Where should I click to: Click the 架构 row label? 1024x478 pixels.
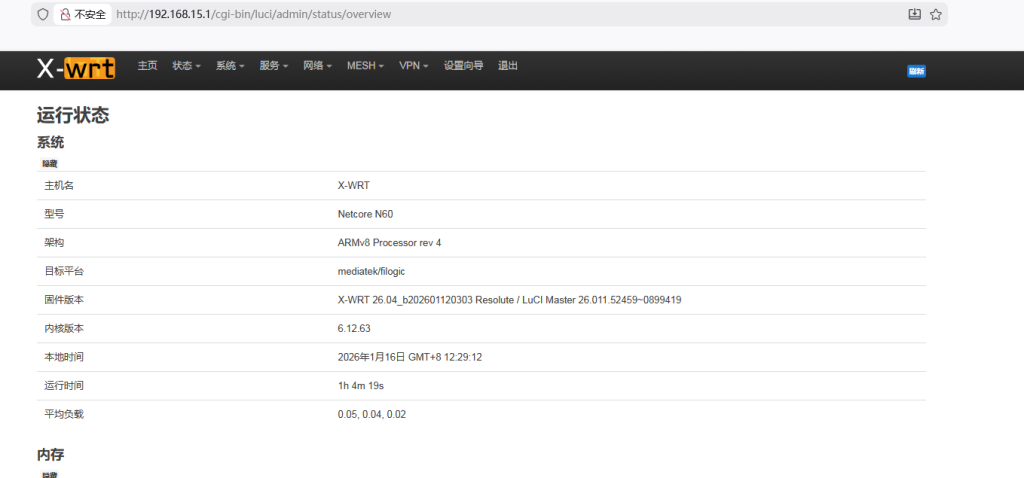pyautogui.click(x=54, y=243)
